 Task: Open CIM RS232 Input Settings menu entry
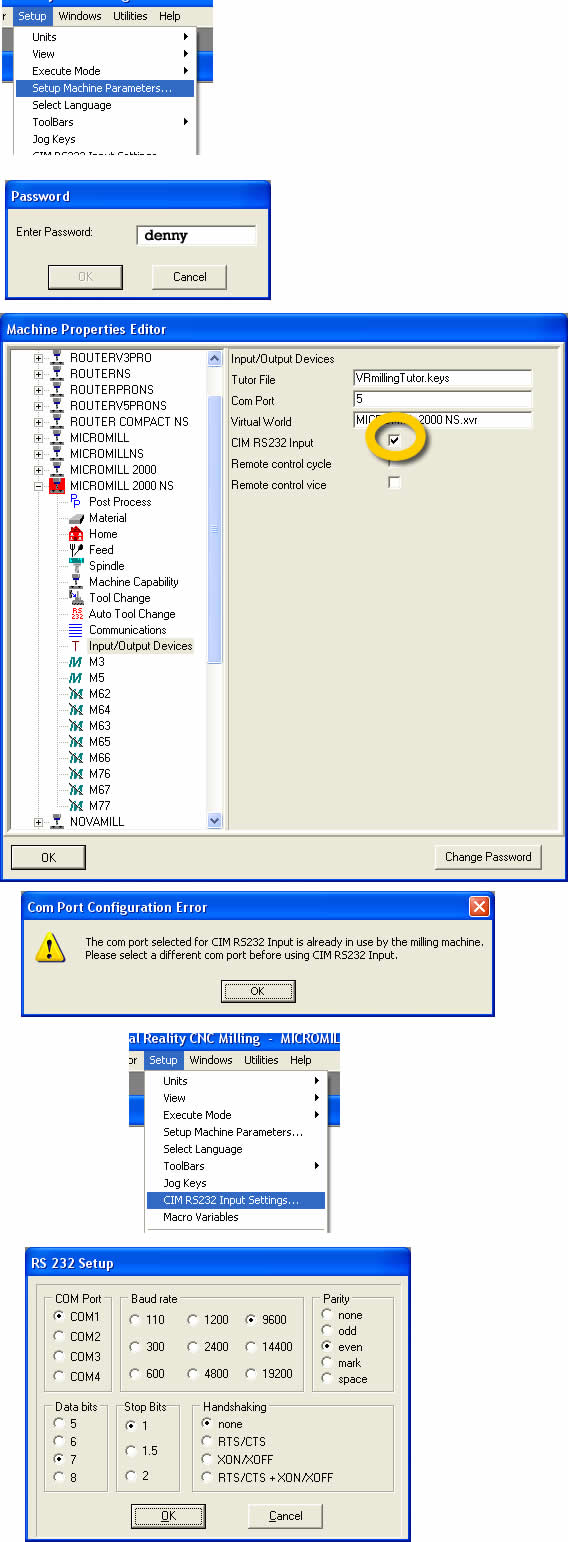point(236,1200)
